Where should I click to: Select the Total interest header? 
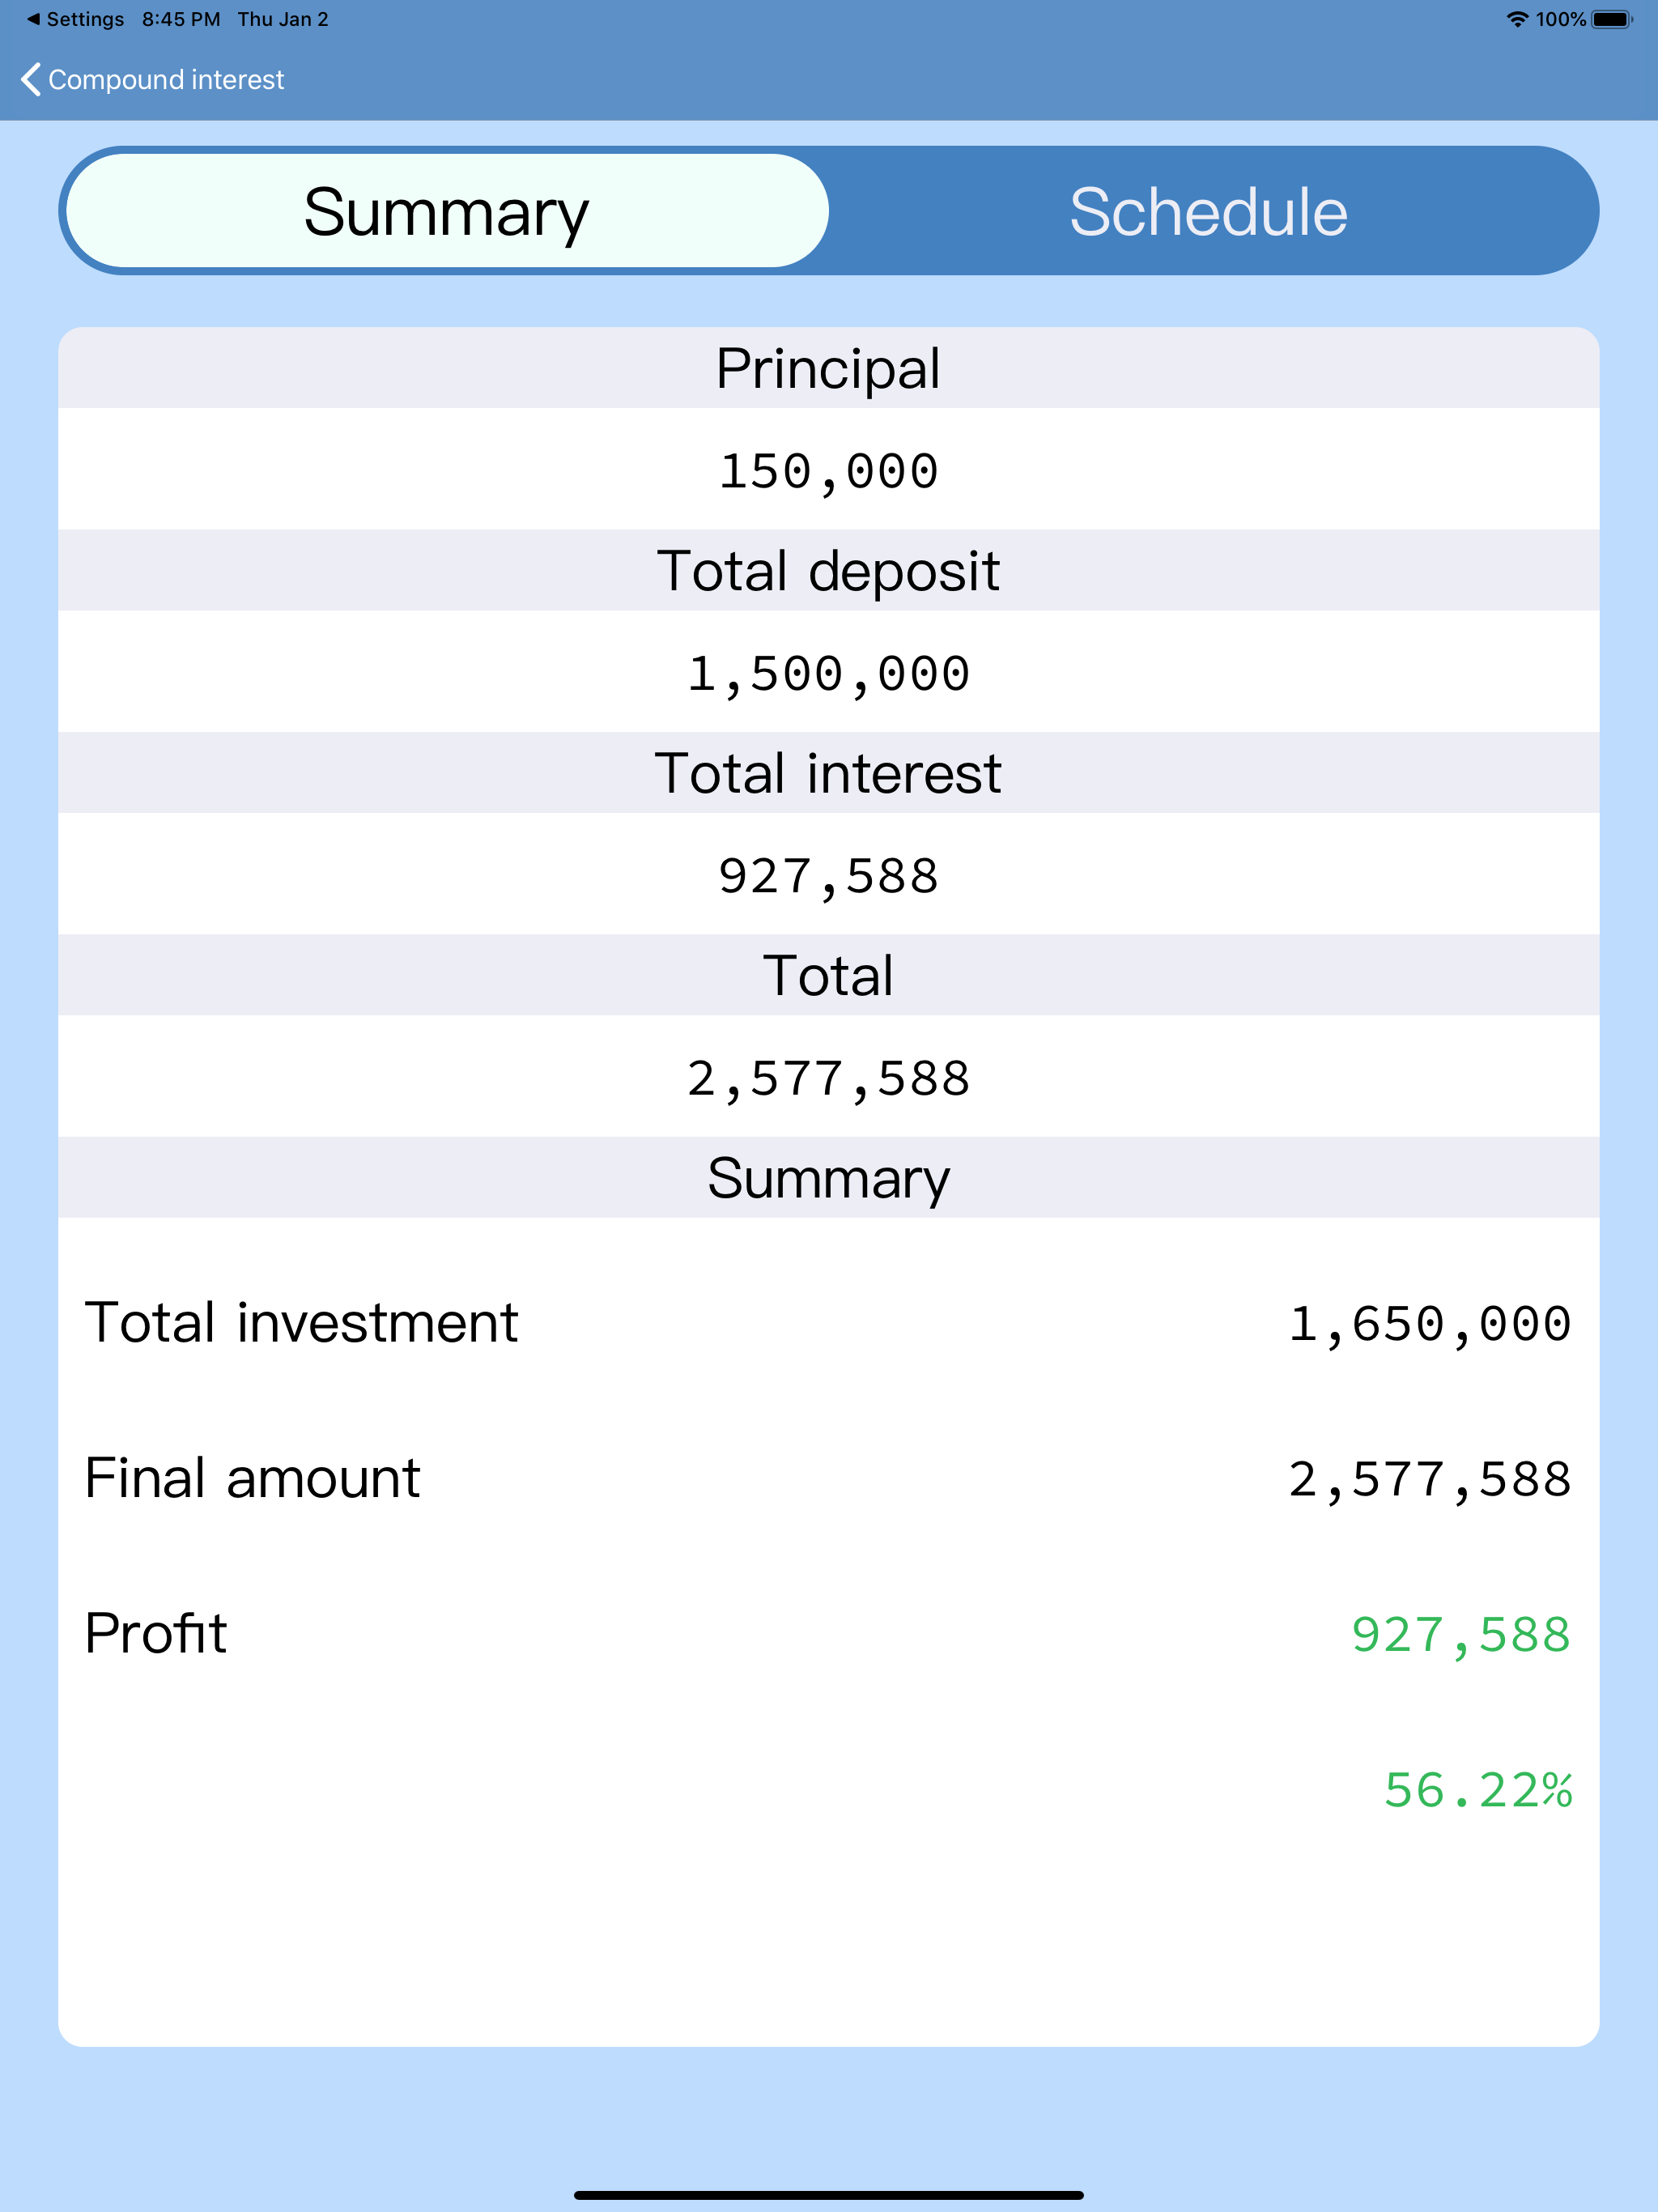coord(828,773)
